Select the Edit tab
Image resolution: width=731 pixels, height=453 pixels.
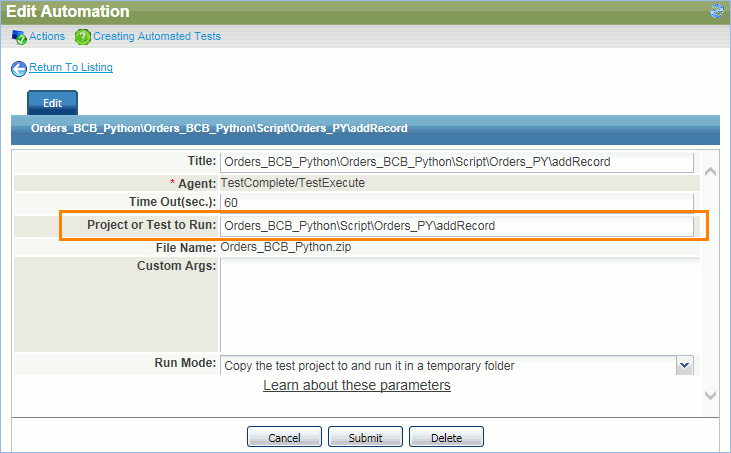click(x=52, y=103)
